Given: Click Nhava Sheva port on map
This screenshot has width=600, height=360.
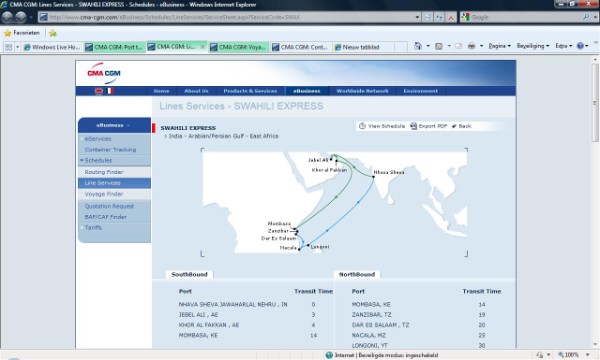Looking at the screenshot, I should [x=374, y=177].
